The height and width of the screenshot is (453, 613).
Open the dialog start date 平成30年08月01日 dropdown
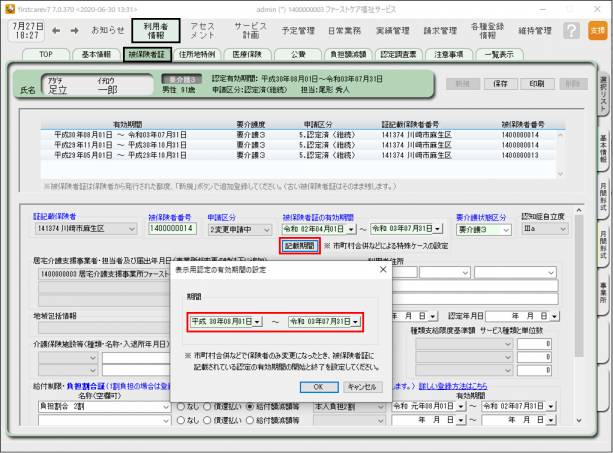[257, 322]
